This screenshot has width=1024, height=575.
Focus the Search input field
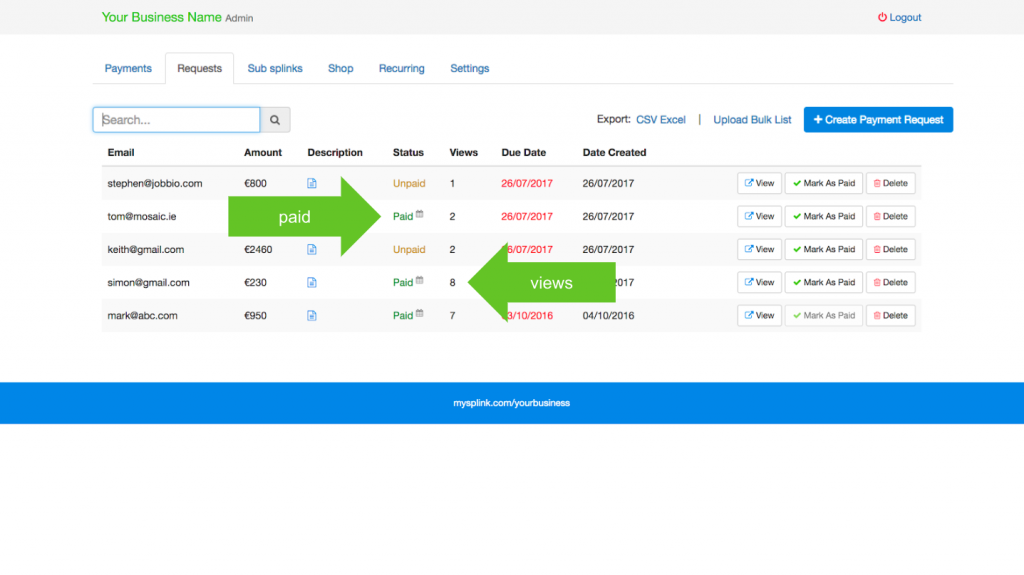tap(177, 120)
